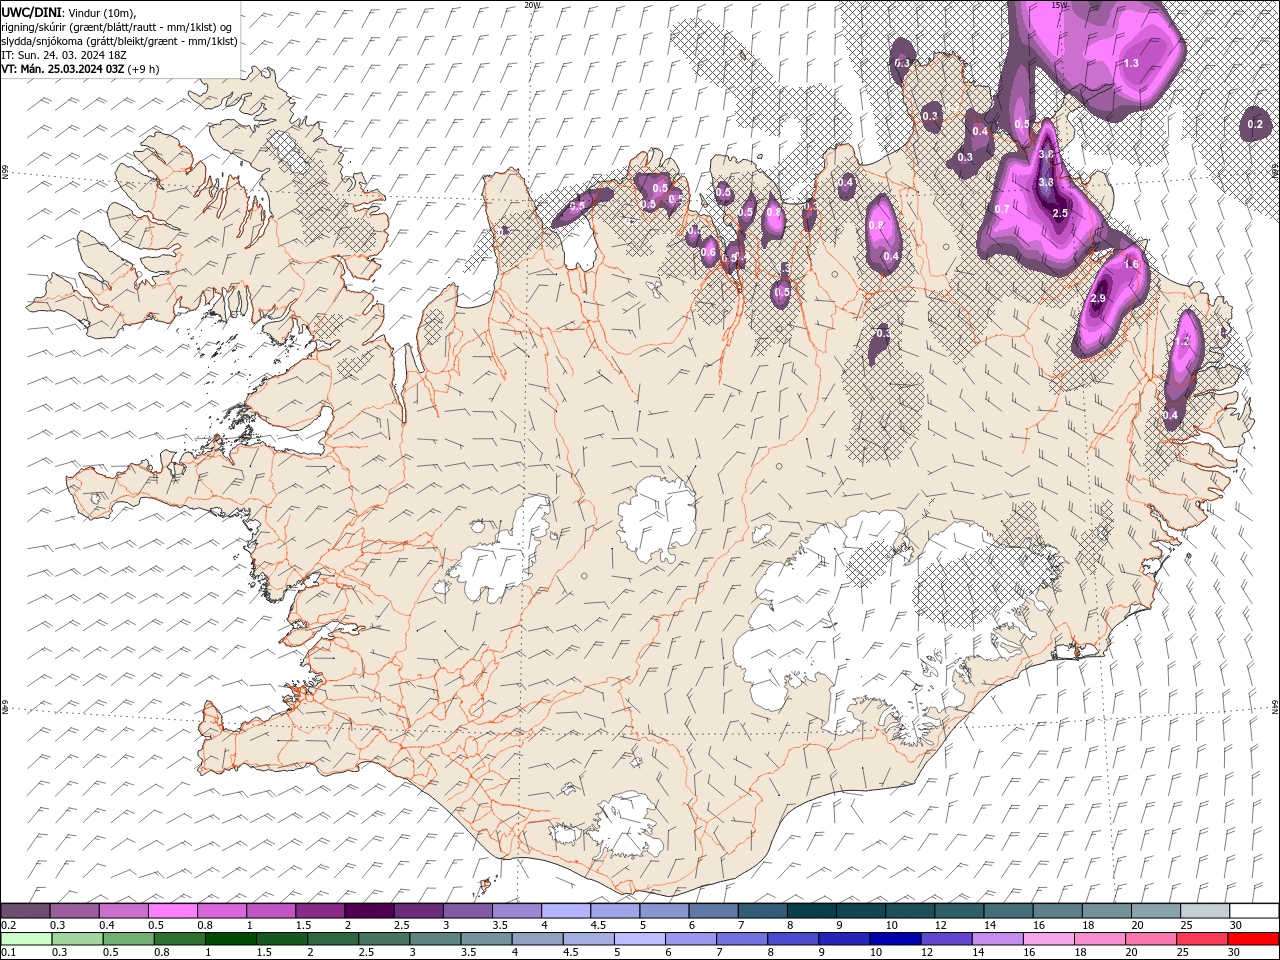Select the 0.7 precipitation label on the map

click(x=1002, y=209)
